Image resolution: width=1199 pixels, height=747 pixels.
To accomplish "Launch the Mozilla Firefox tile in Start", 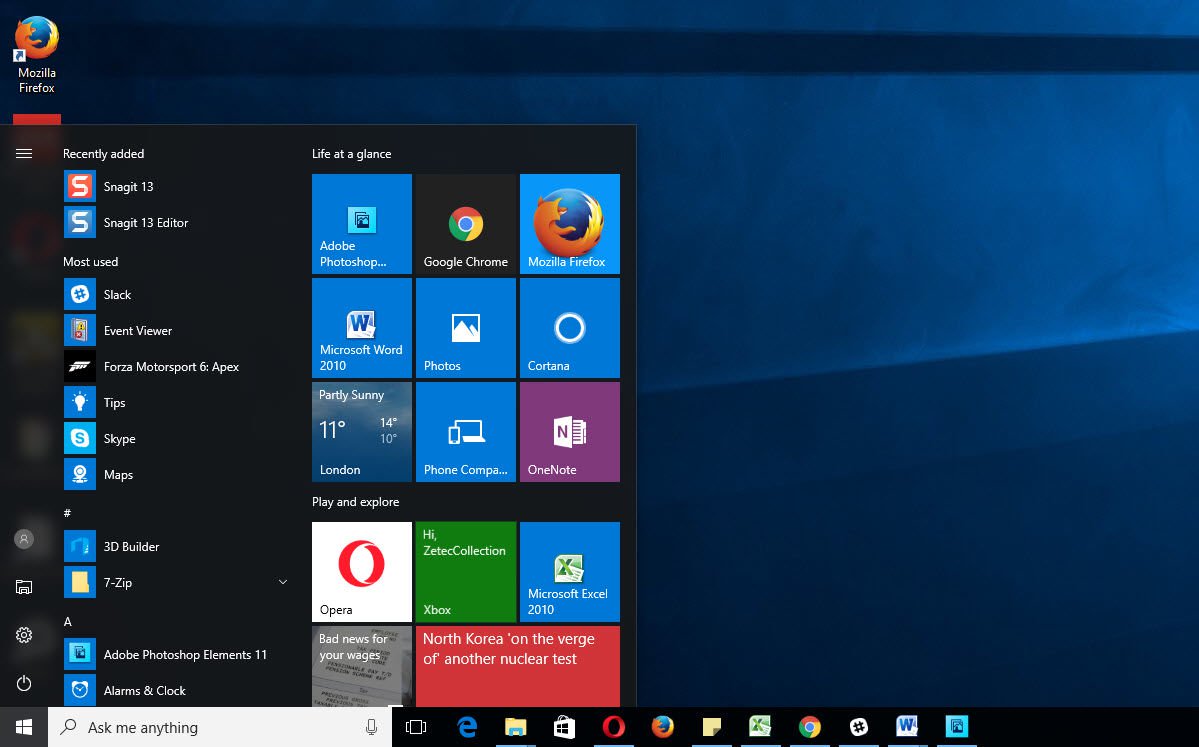I will point(569,224).
